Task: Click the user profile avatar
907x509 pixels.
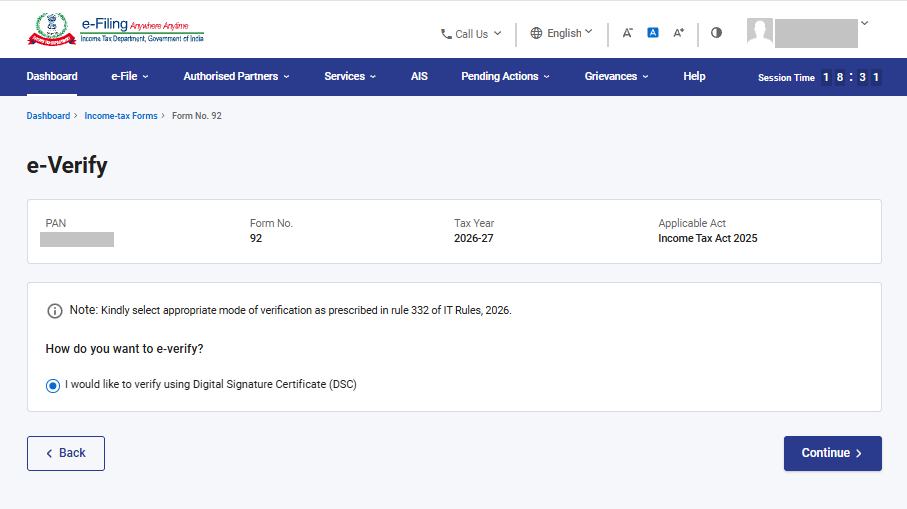Action: point(759,31)
